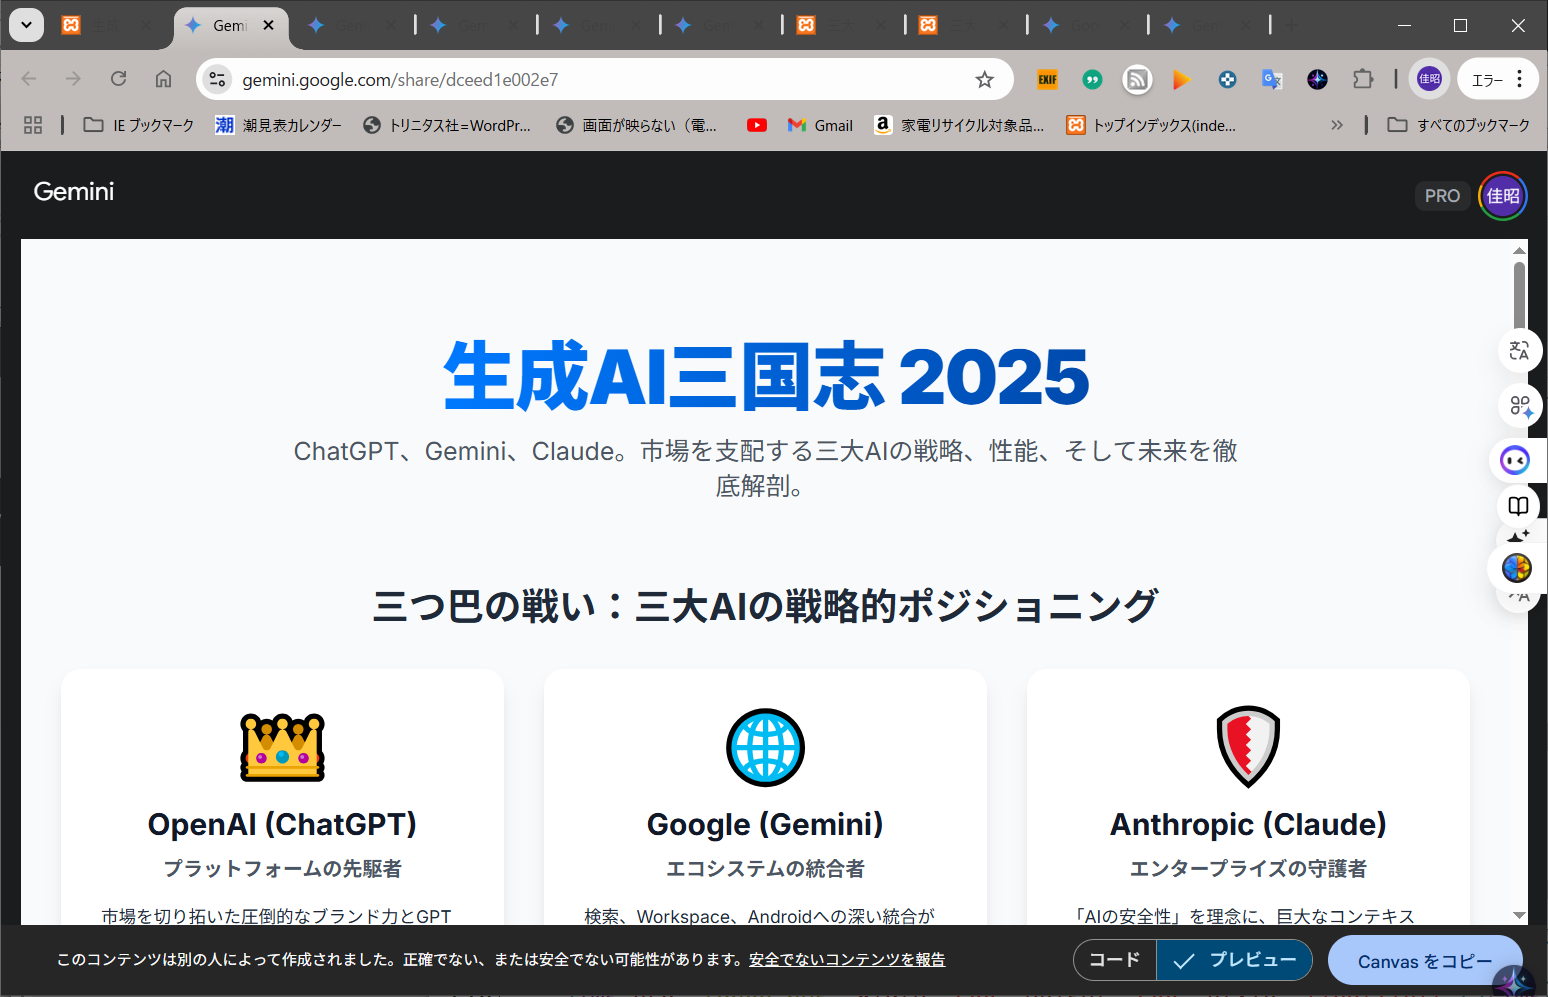
Task: Click the colorful brain floating icon
Action: coord(1516,568)
